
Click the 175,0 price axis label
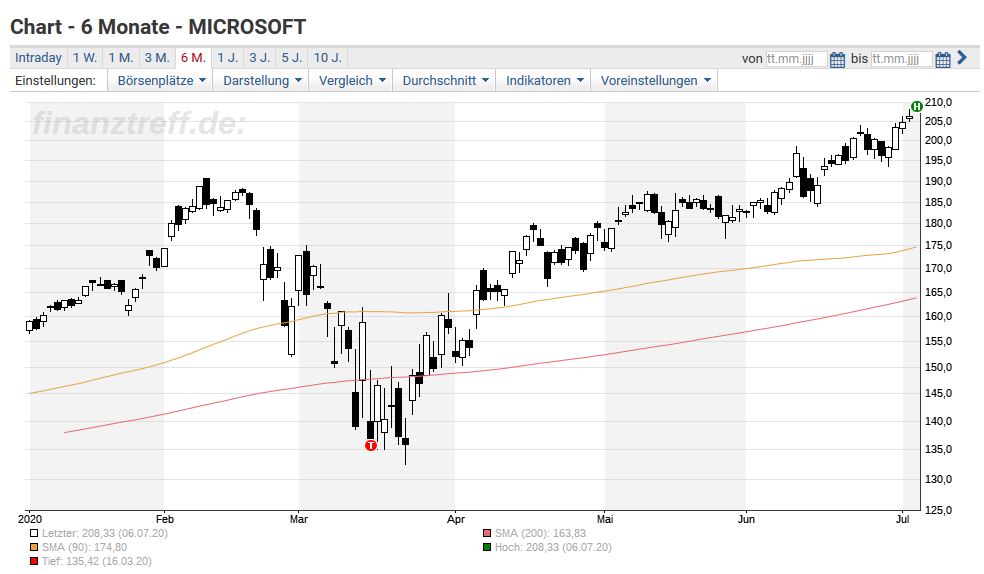[x=938, y=245]
